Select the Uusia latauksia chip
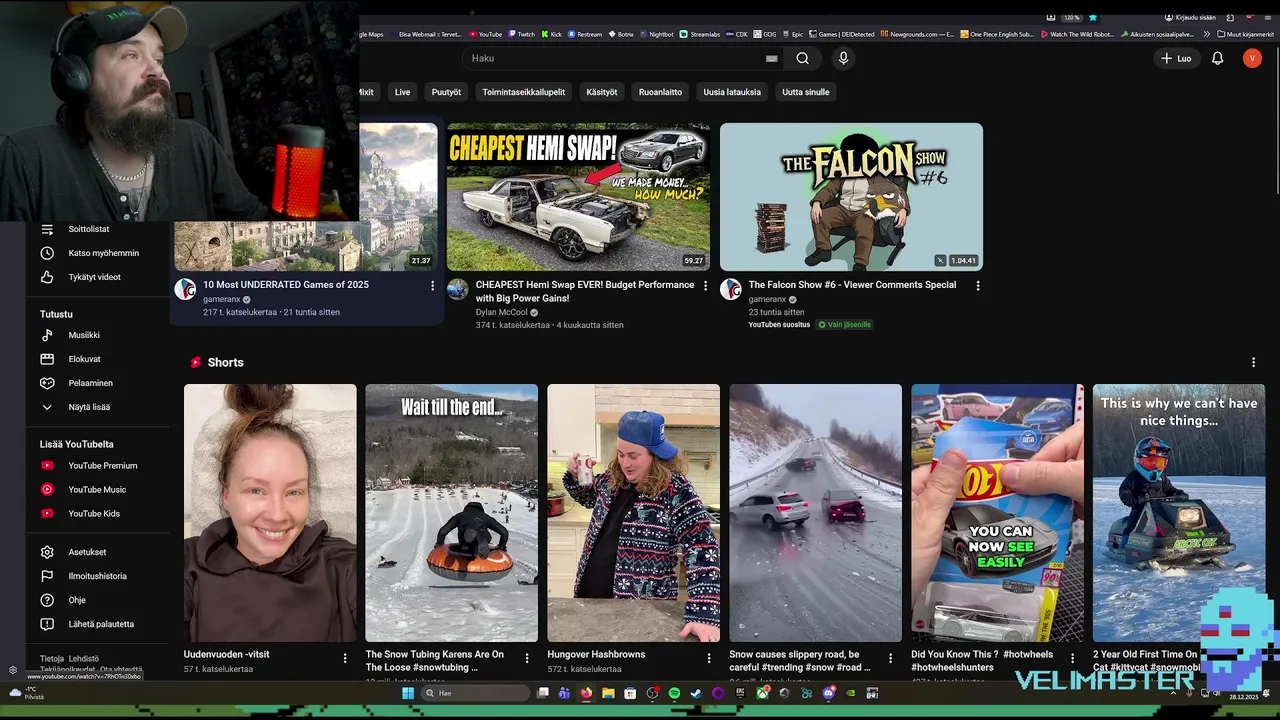This screenshot has width=1280, height=720. click(732, 92)
